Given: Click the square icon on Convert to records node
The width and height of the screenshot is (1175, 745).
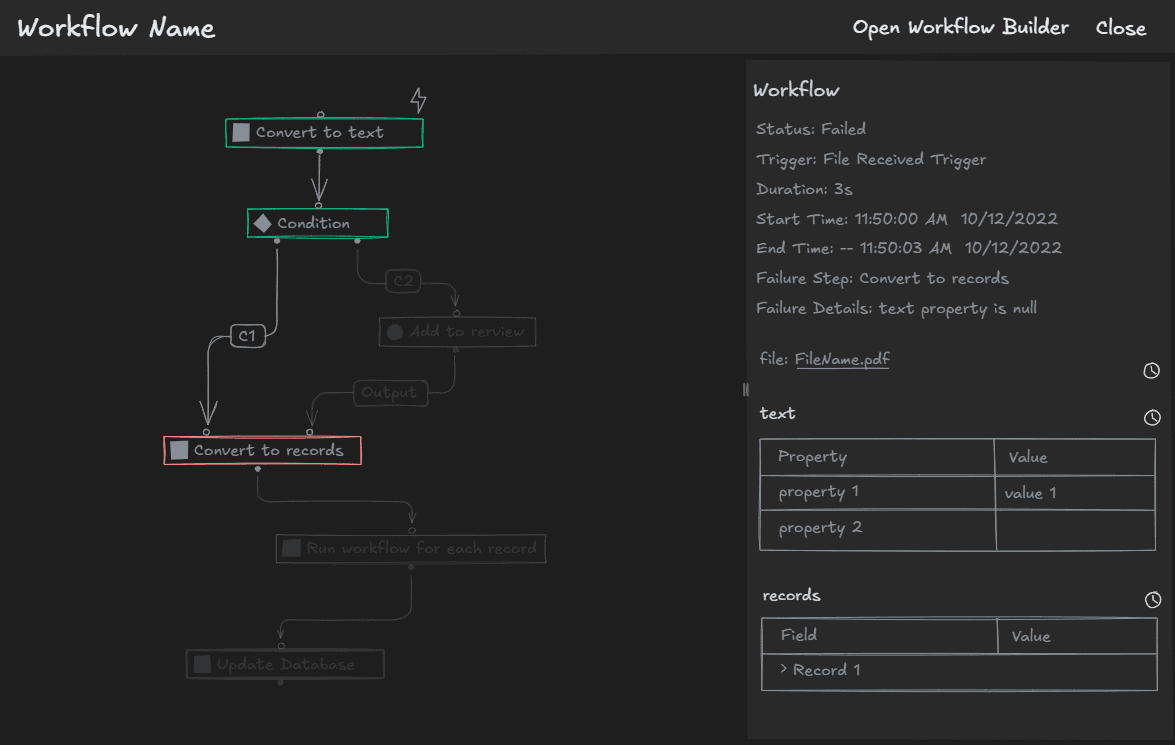Looking at the screenshot, I should [178, 450].
